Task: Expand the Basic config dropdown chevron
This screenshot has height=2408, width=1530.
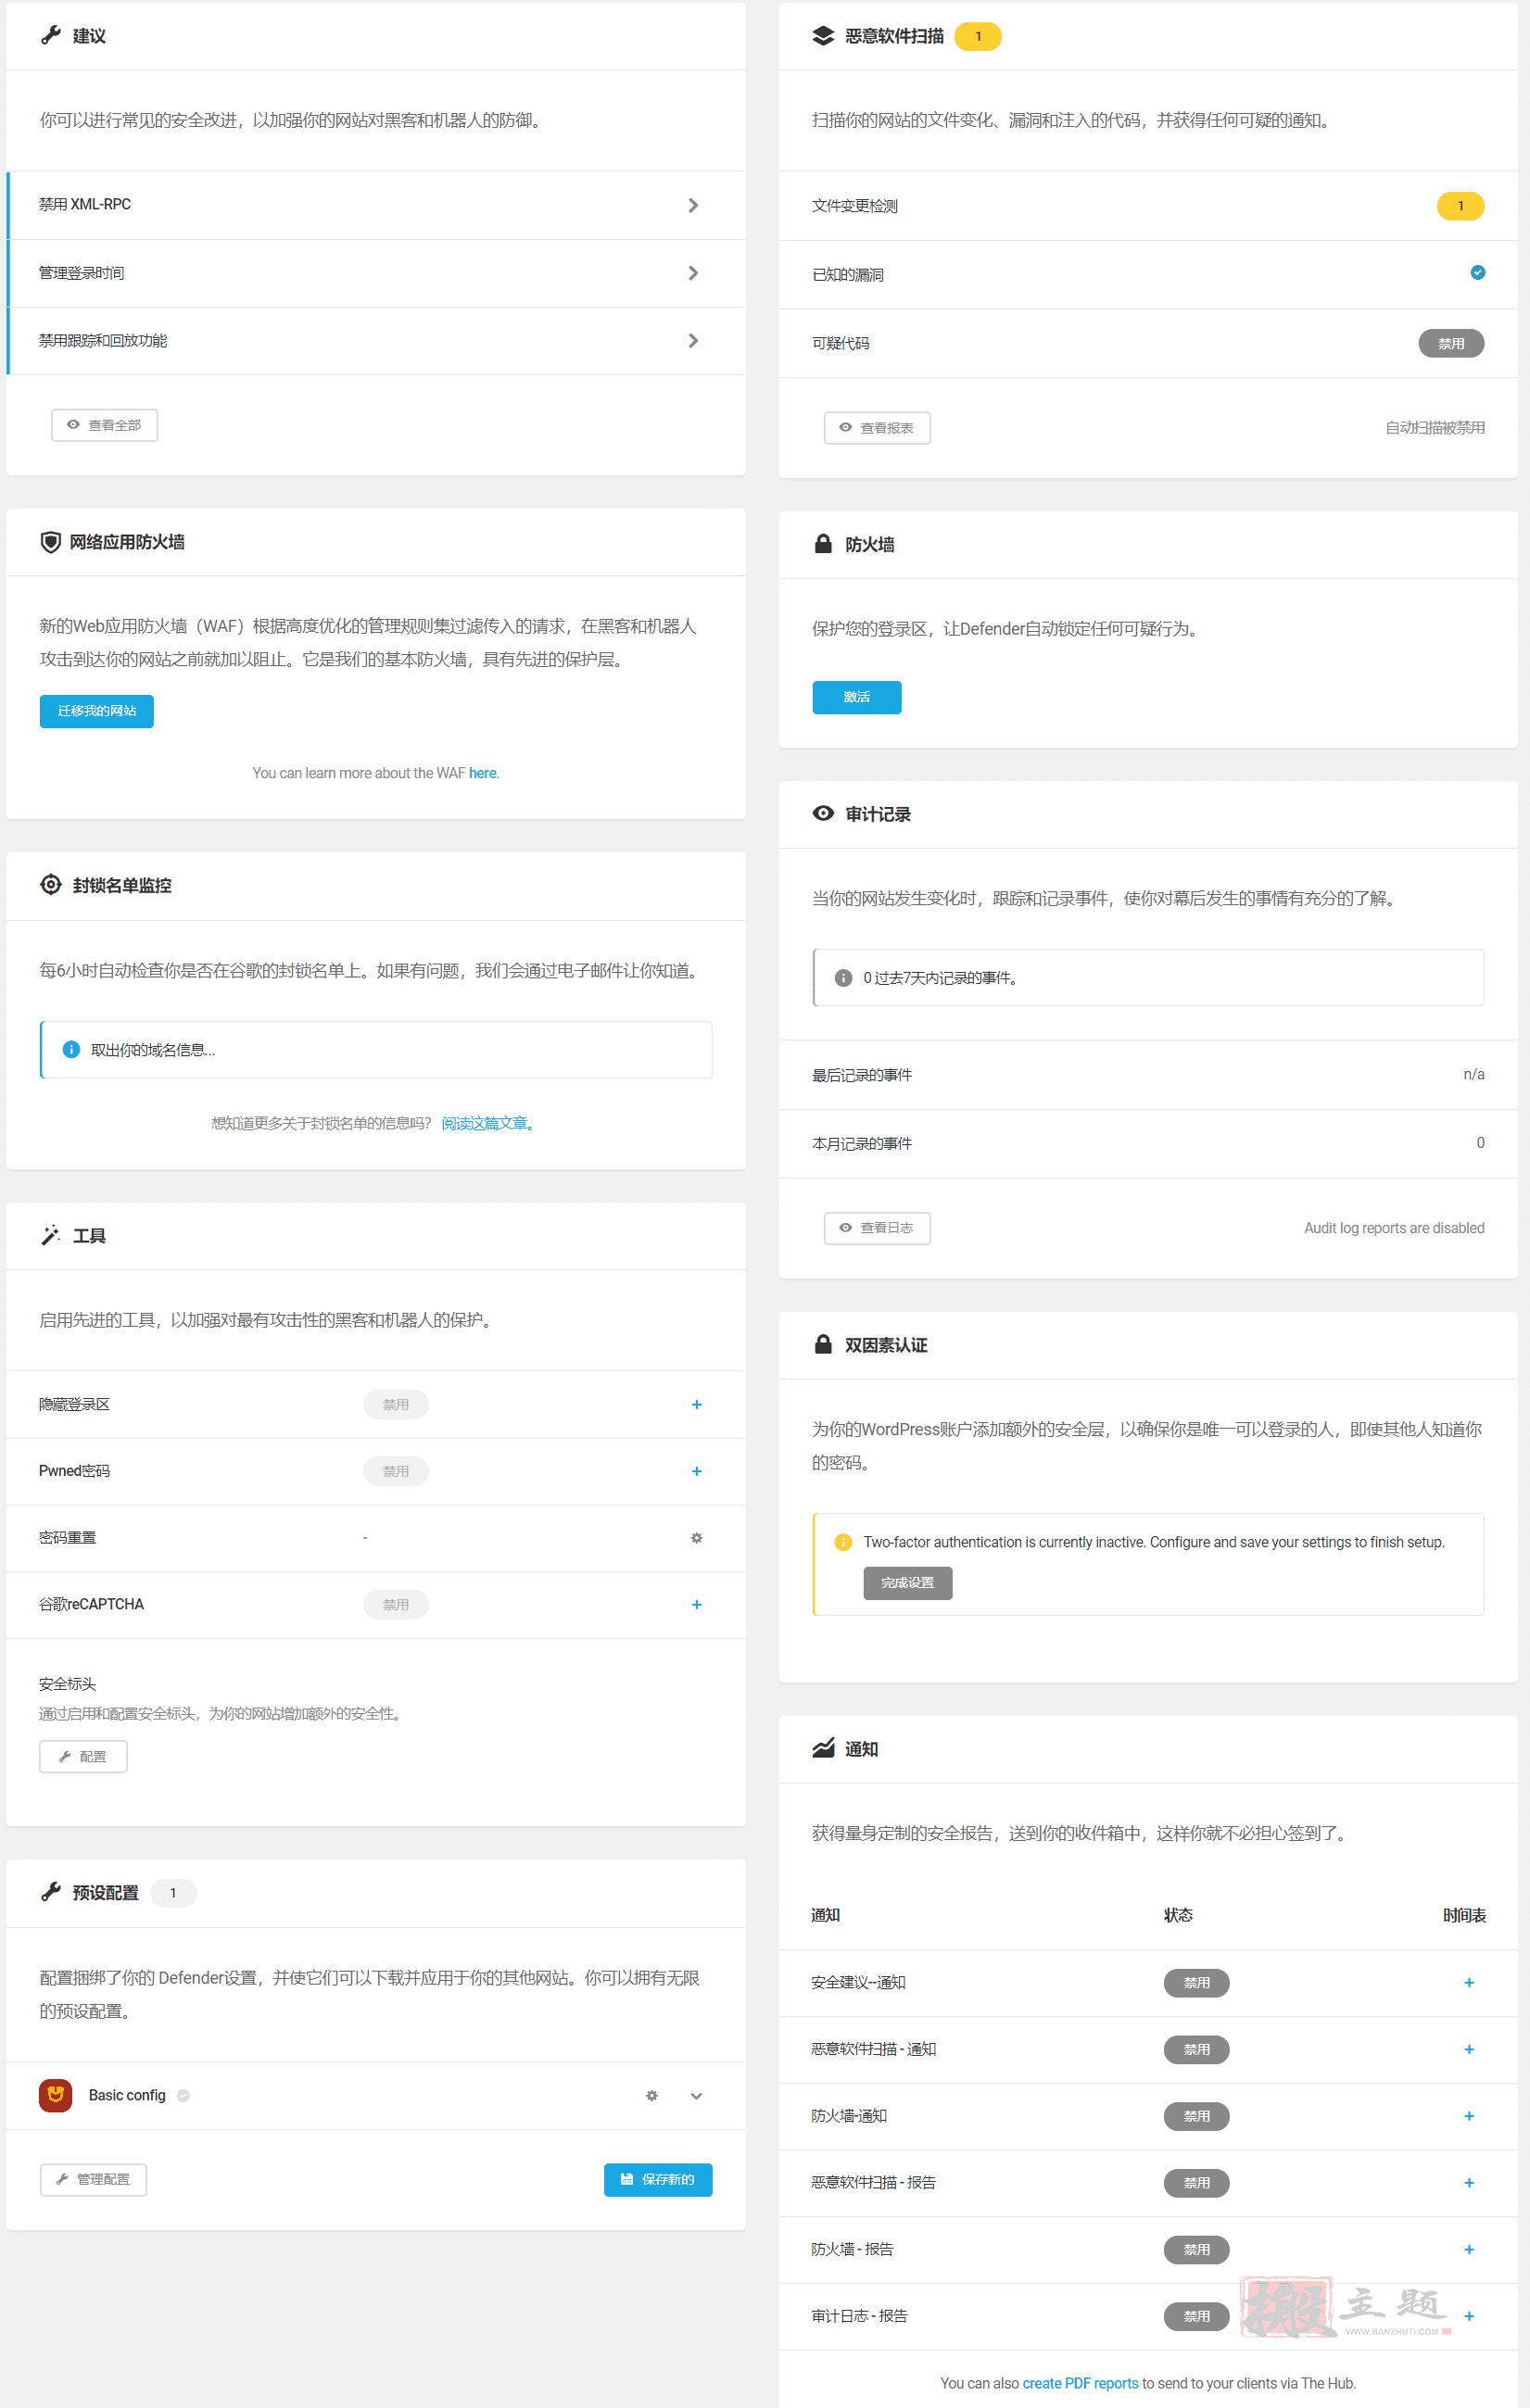Action: pyautogui.click(x=696, y=2096)
